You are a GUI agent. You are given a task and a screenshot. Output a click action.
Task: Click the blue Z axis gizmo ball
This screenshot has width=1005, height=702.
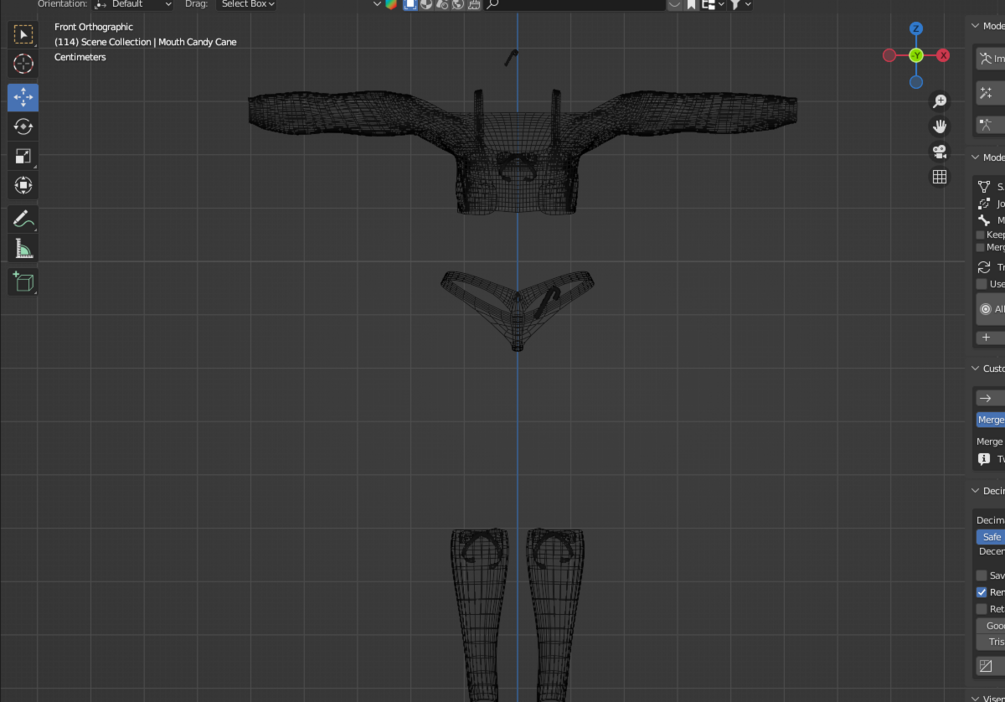tap(916, 29)
